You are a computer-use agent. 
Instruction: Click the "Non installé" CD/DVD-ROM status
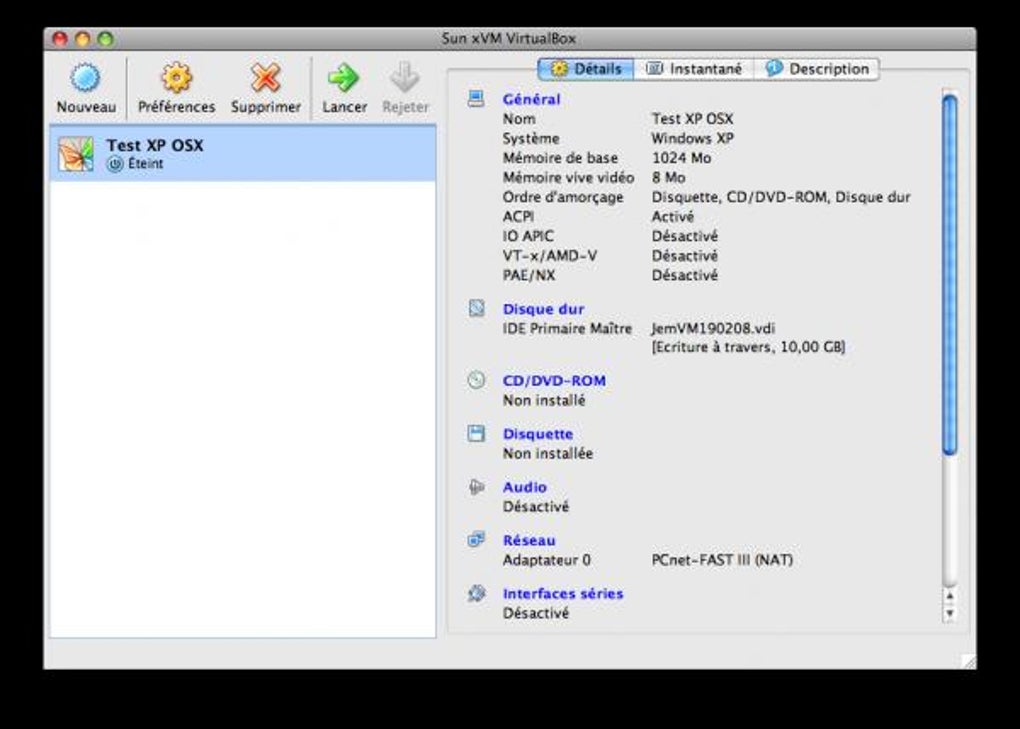tap(544, 401)
